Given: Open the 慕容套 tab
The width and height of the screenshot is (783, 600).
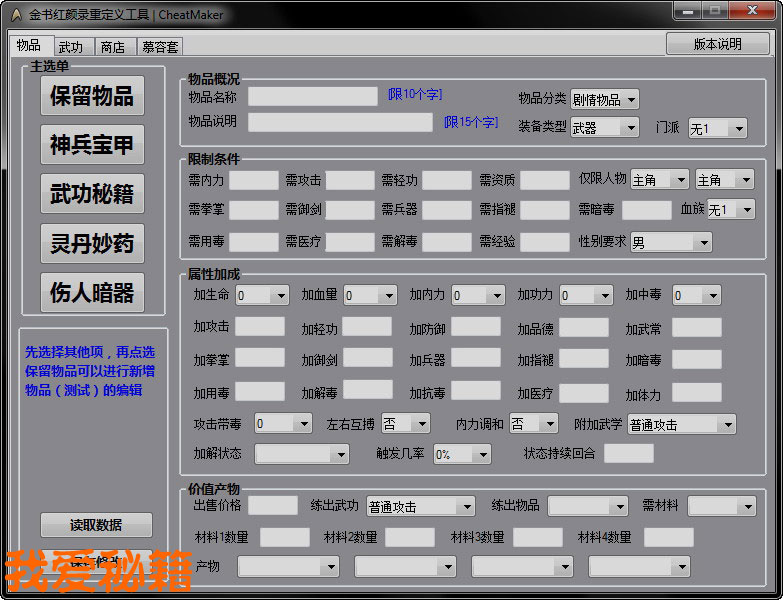Looking at the screenshot, I should pos(160,47).
